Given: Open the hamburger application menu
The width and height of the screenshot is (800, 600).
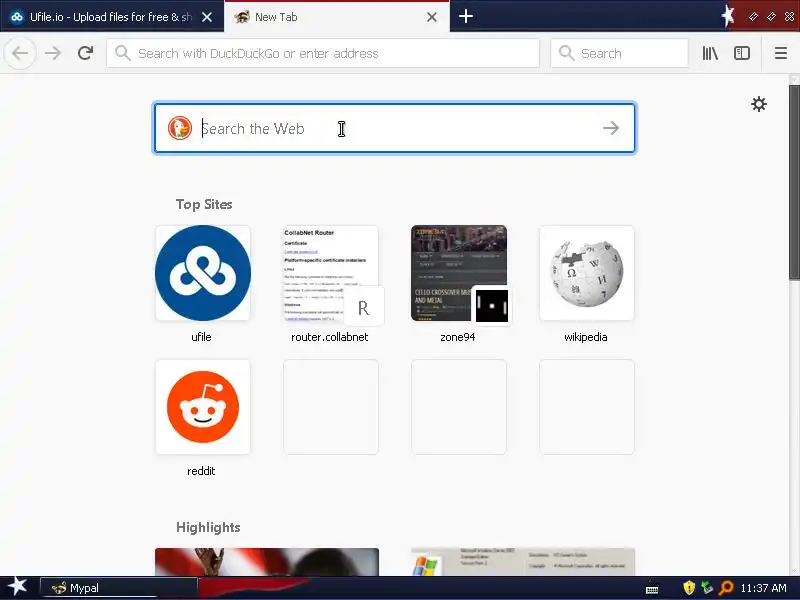Looking at the screenshot, I should (x=781, y=53).
